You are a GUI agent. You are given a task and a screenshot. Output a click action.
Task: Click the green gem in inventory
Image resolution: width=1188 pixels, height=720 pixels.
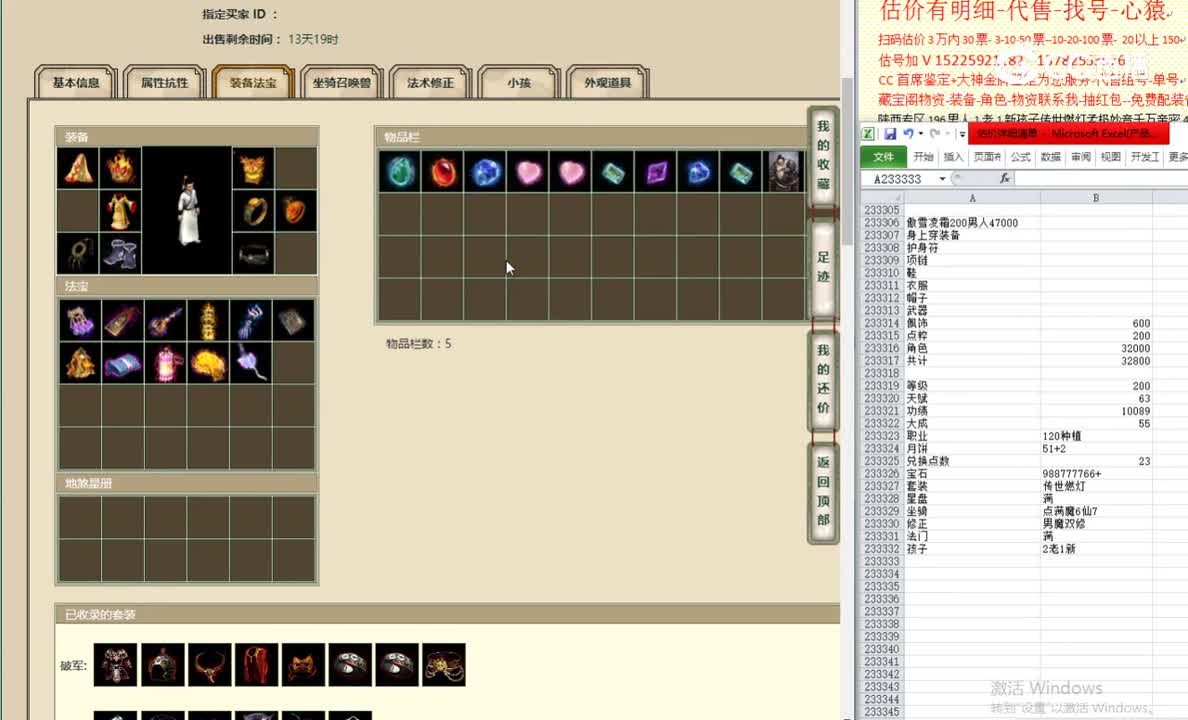pyautogui.click(x=400, y=171)
